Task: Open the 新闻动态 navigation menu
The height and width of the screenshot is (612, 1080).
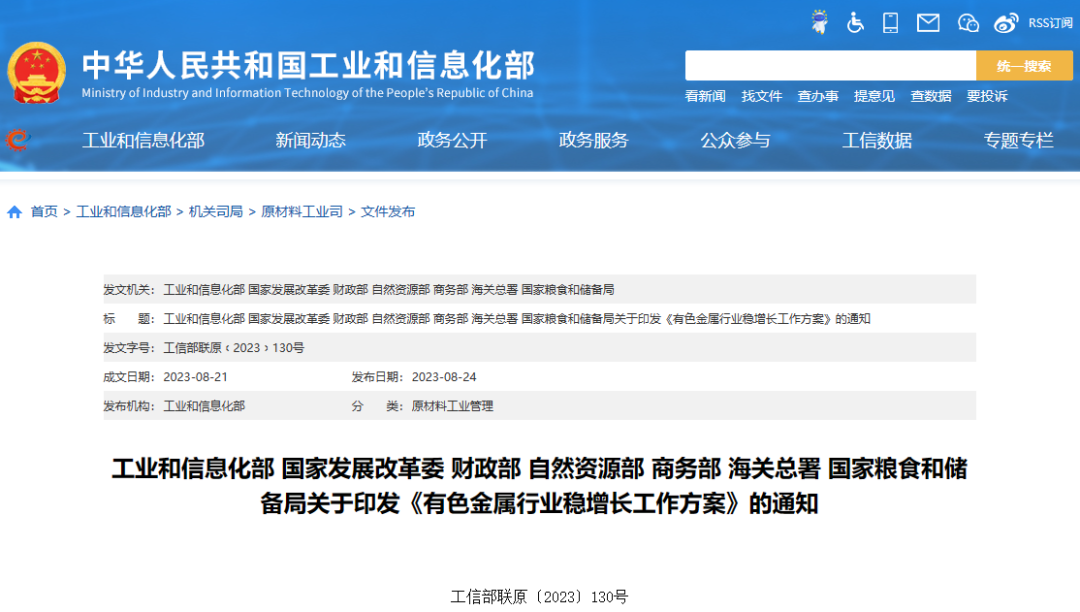Action: click(311, 140)
